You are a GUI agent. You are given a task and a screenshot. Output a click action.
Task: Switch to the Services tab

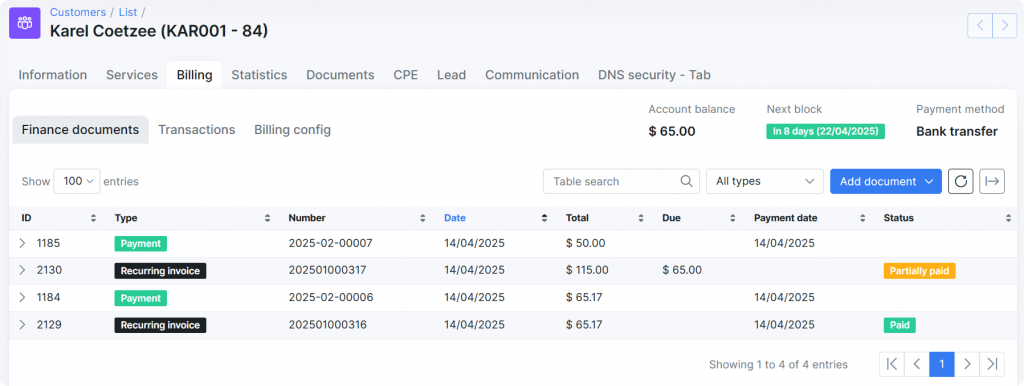(132, 75)
